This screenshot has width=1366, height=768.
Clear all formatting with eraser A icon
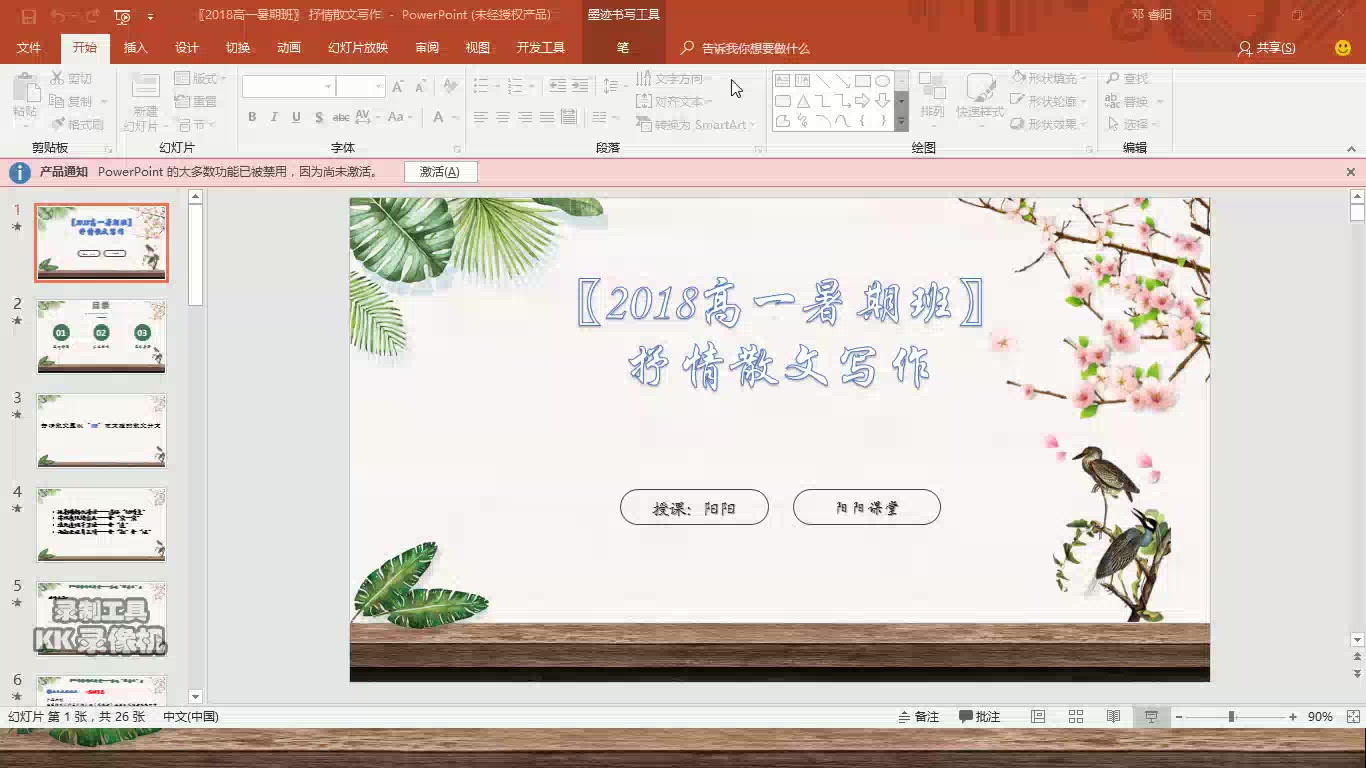[450, 87]
